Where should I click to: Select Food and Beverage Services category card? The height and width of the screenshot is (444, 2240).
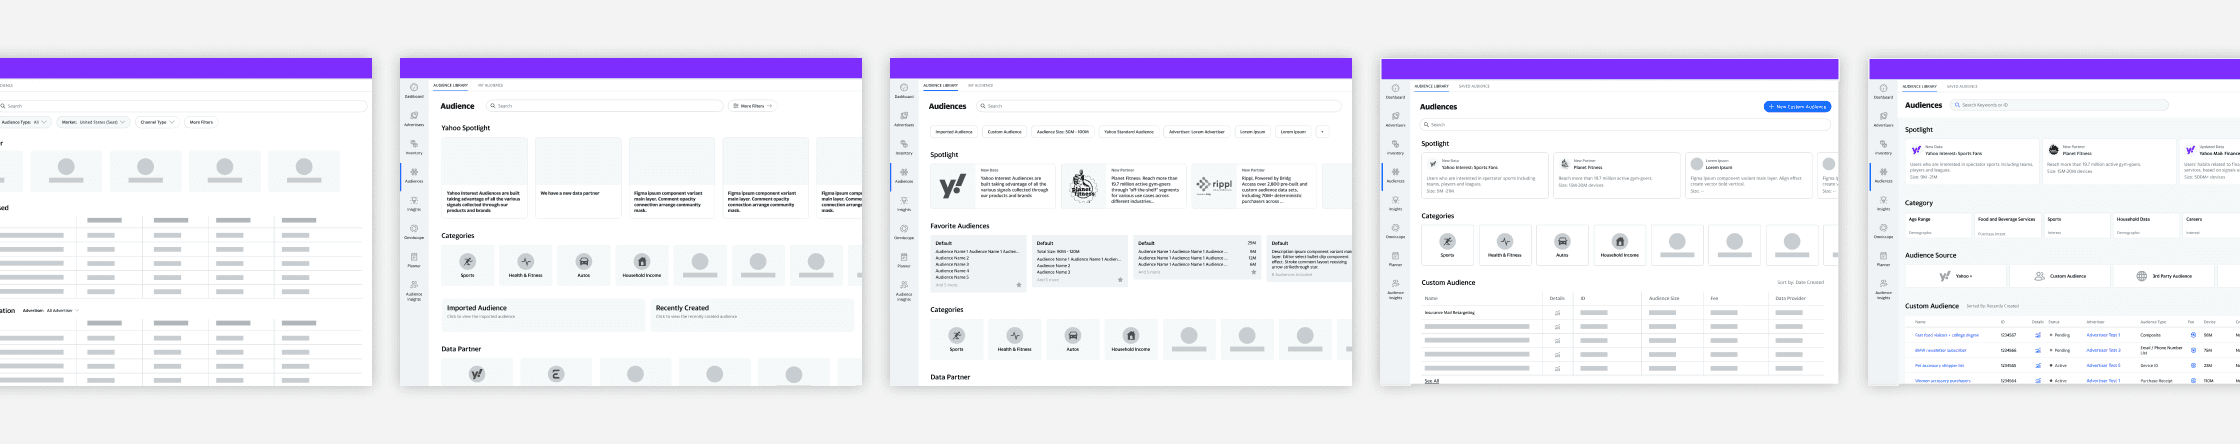(2007, 225)
